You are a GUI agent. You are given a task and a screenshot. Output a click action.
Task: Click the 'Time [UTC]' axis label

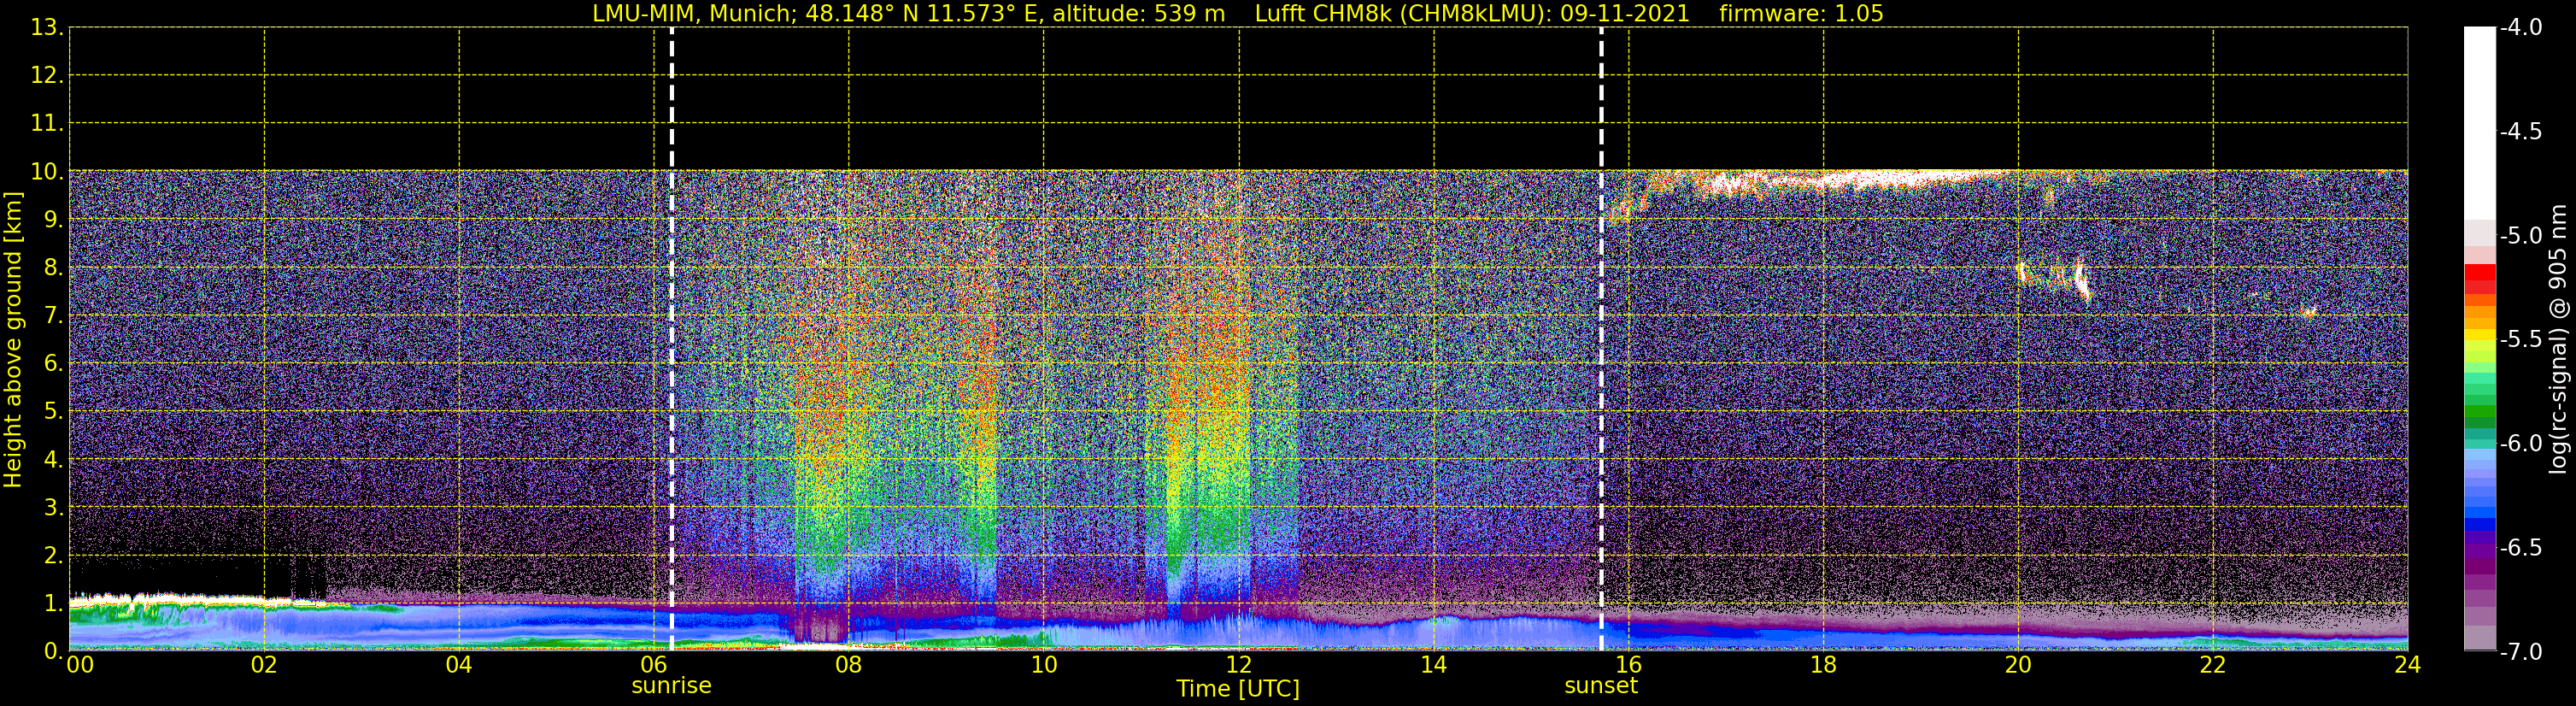pos(1238,689)
